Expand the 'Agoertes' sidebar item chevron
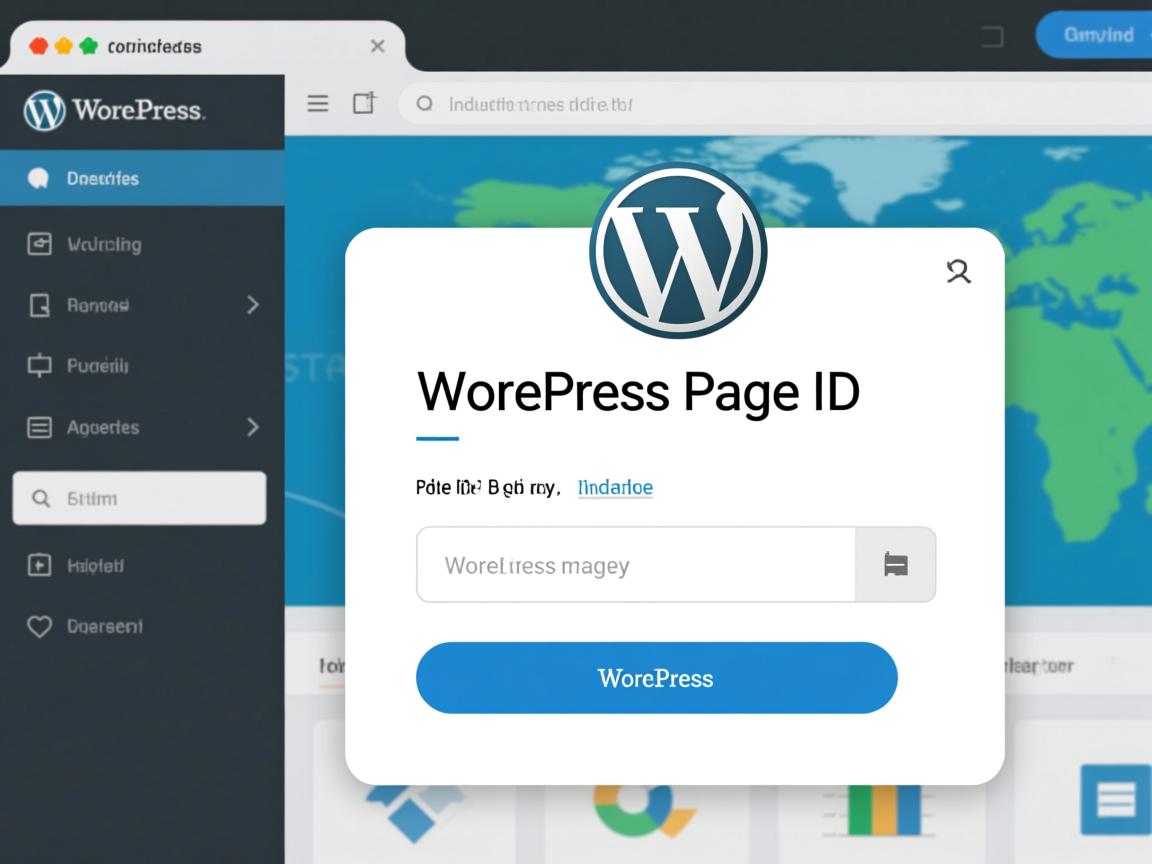The width and height of the screenshot is (1152, 864). click(253, 427)
